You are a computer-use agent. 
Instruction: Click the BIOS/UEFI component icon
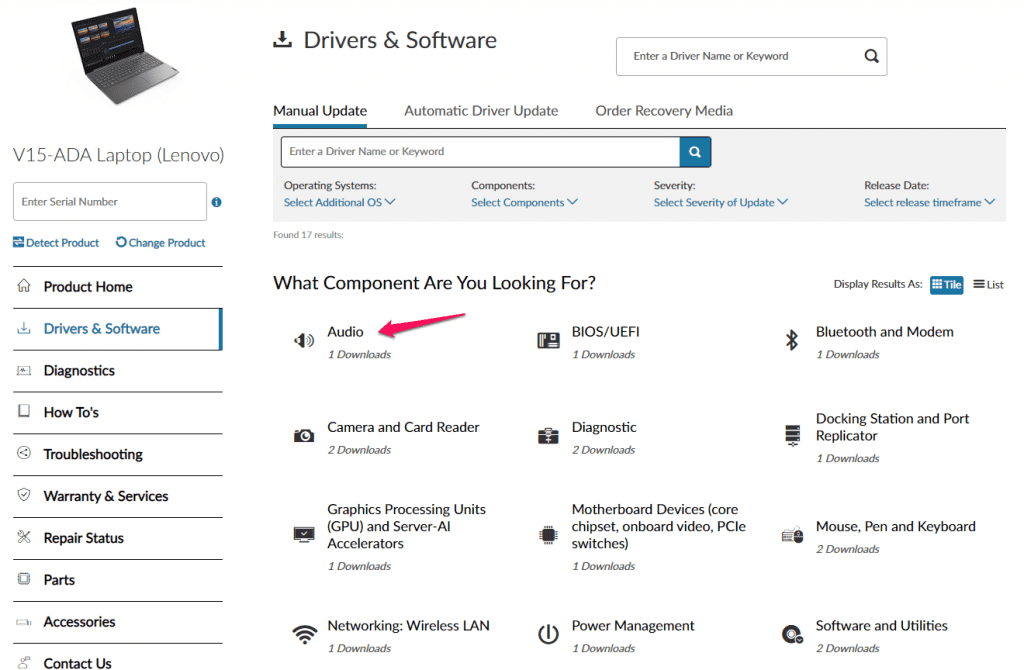point(548,341)
